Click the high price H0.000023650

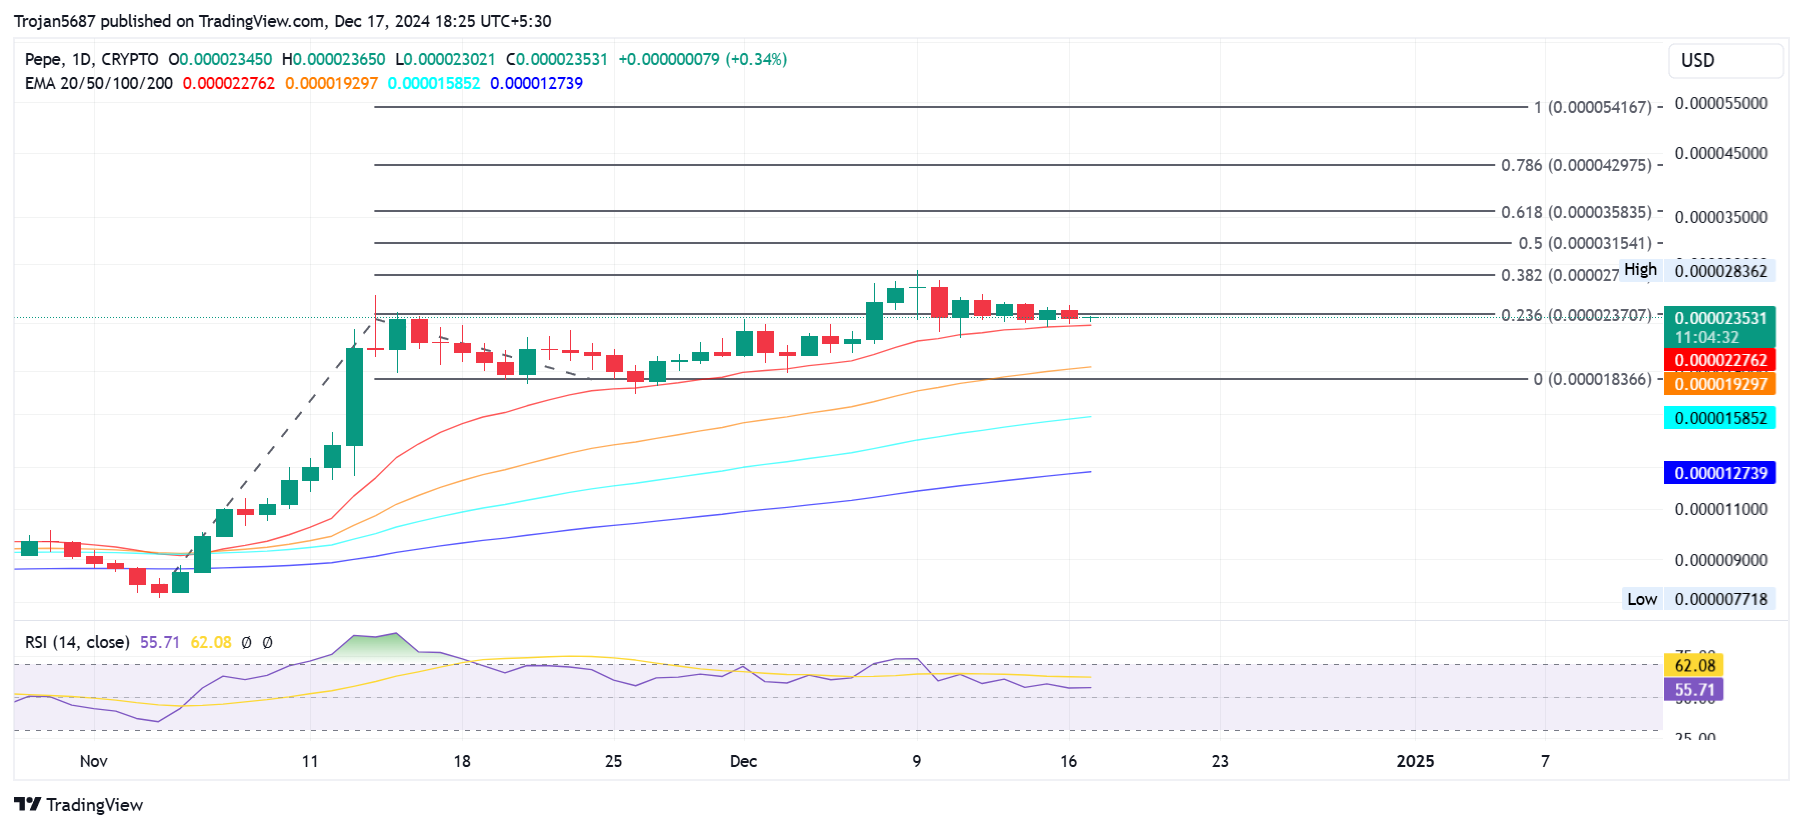333,59
